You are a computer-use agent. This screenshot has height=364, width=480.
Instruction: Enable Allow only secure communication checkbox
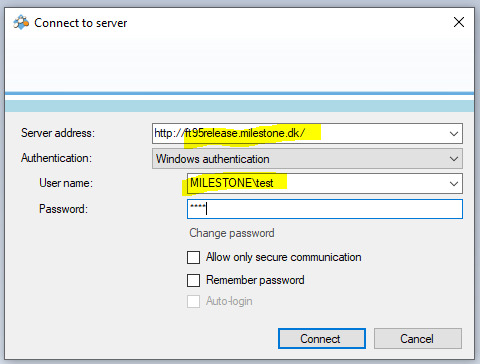tap(193, 257)
